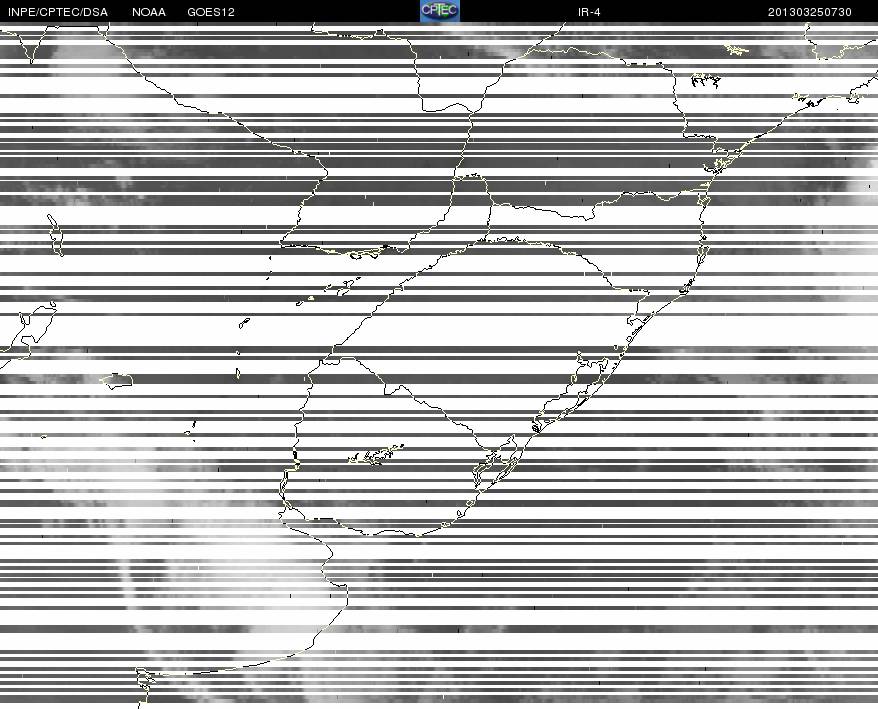Viewport: 878px width, 709px height.
Task: Click the GOES12 satellite label
Action: 211,12
